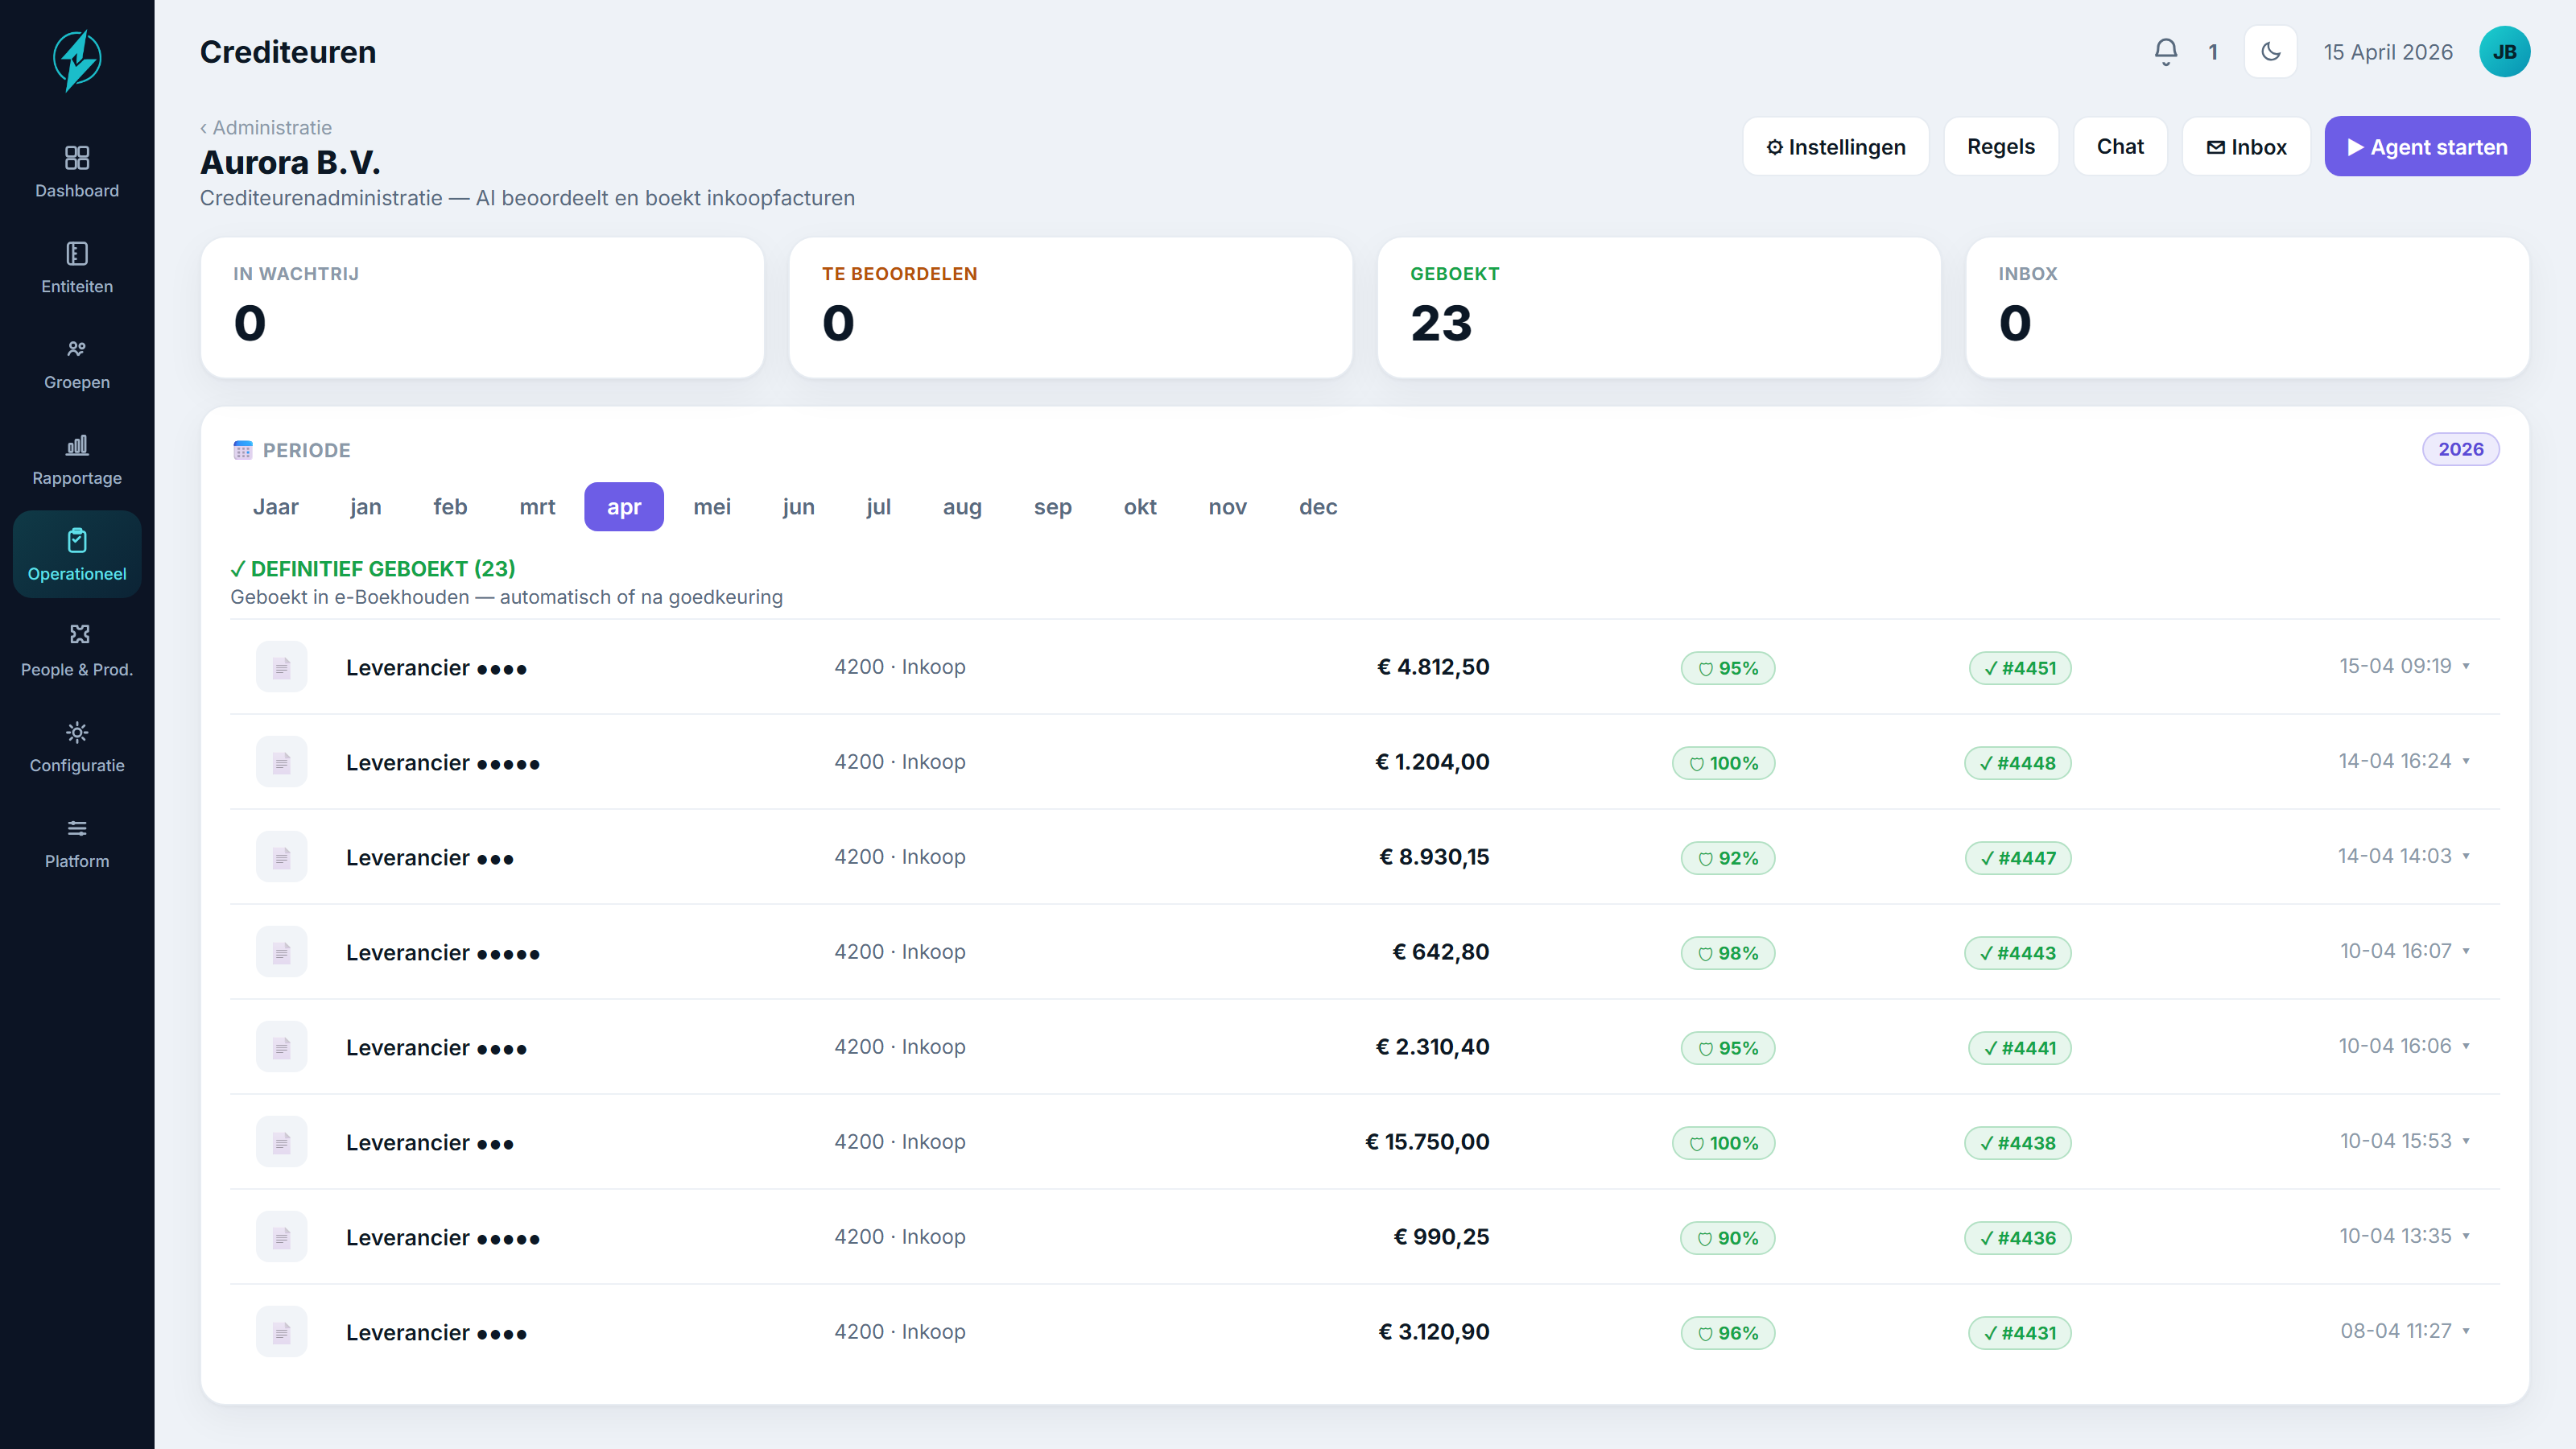
Task: Expand the row dated 08-04 11:27
Action: [2466, 1331]
